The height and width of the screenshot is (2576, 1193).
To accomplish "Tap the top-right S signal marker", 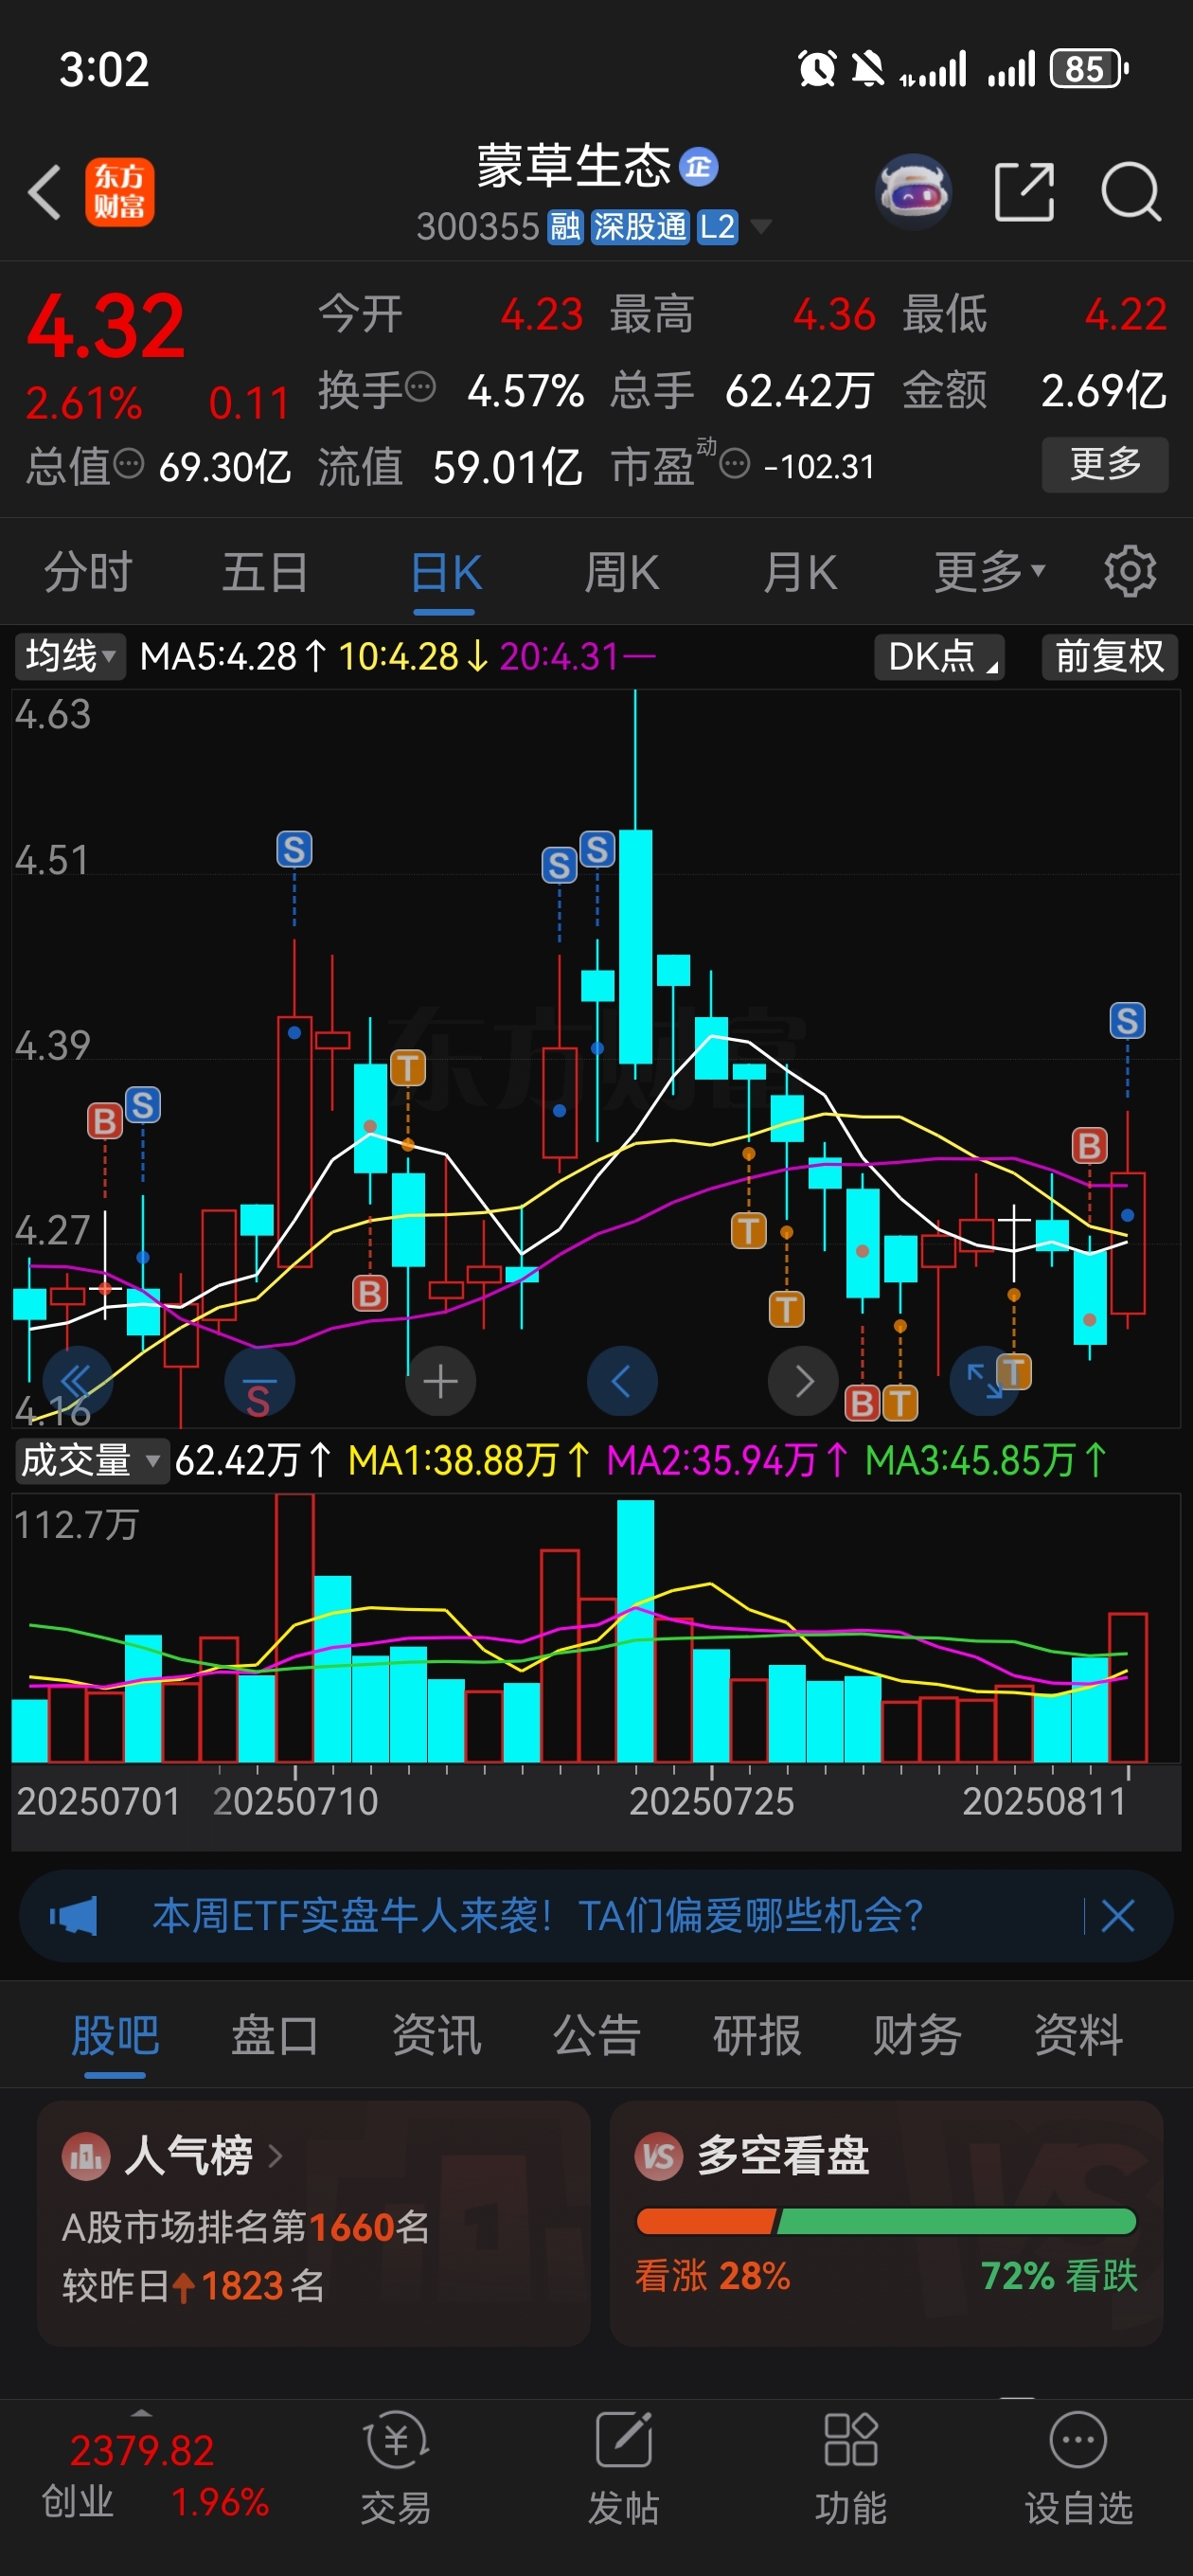I will (x=1127, y=1021).
